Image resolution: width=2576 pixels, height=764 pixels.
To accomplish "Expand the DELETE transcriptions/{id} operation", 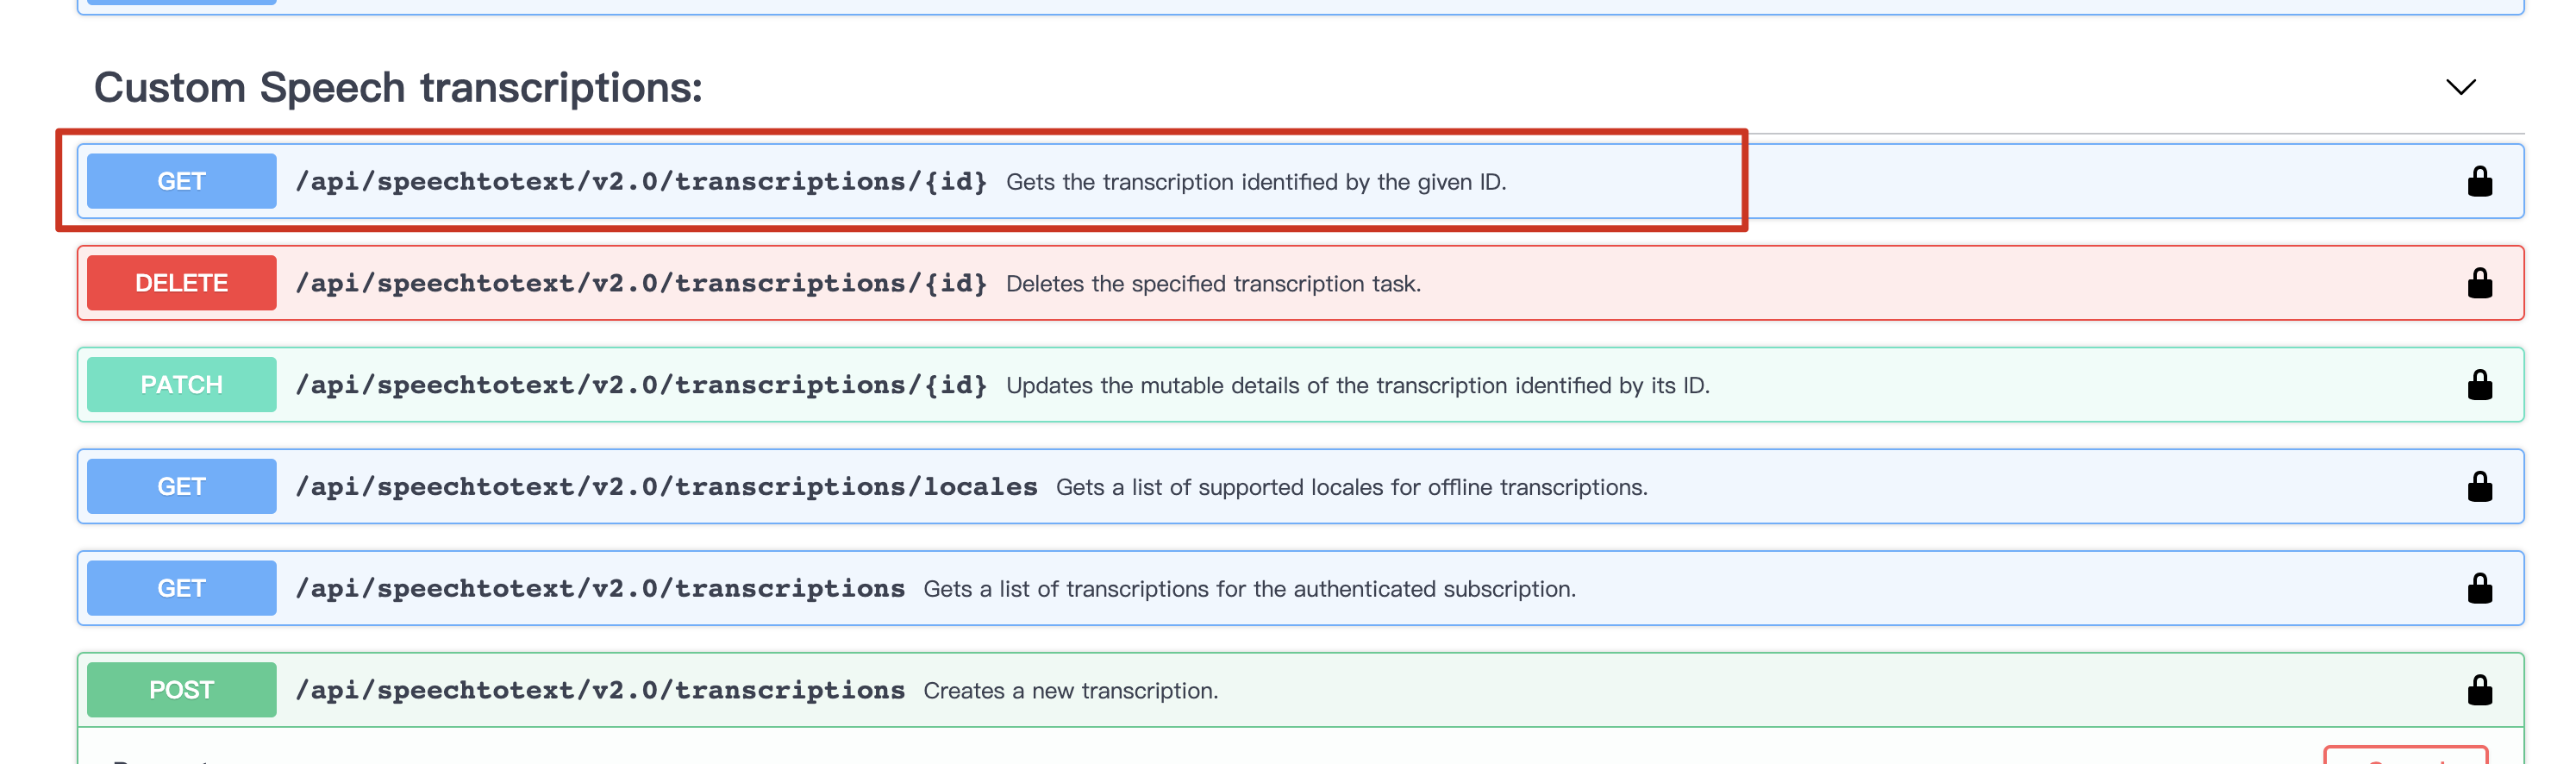I will (640, 284).
